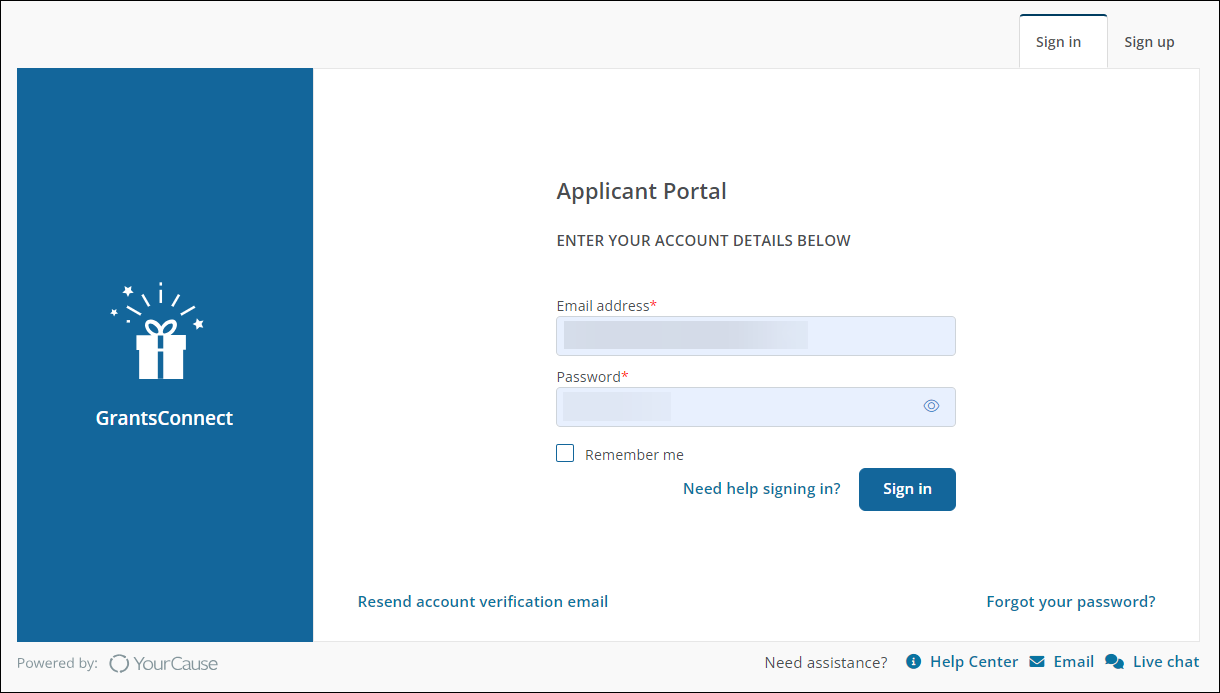Click the Powered by: text
Screen dimensions: 1220x693
coord(57,663)
